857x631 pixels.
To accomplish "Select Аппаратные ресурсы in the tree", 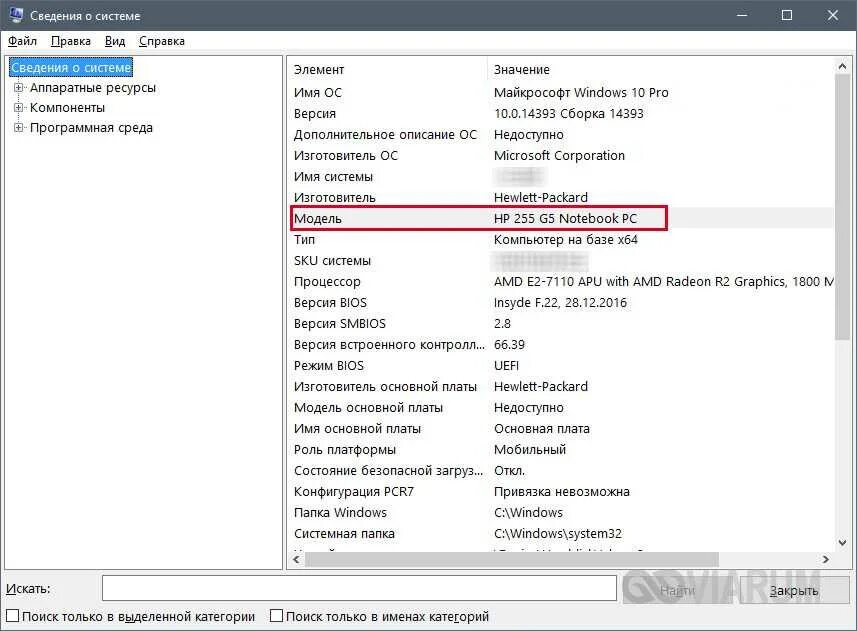I will pyautogui.click(x=93, y=87).
